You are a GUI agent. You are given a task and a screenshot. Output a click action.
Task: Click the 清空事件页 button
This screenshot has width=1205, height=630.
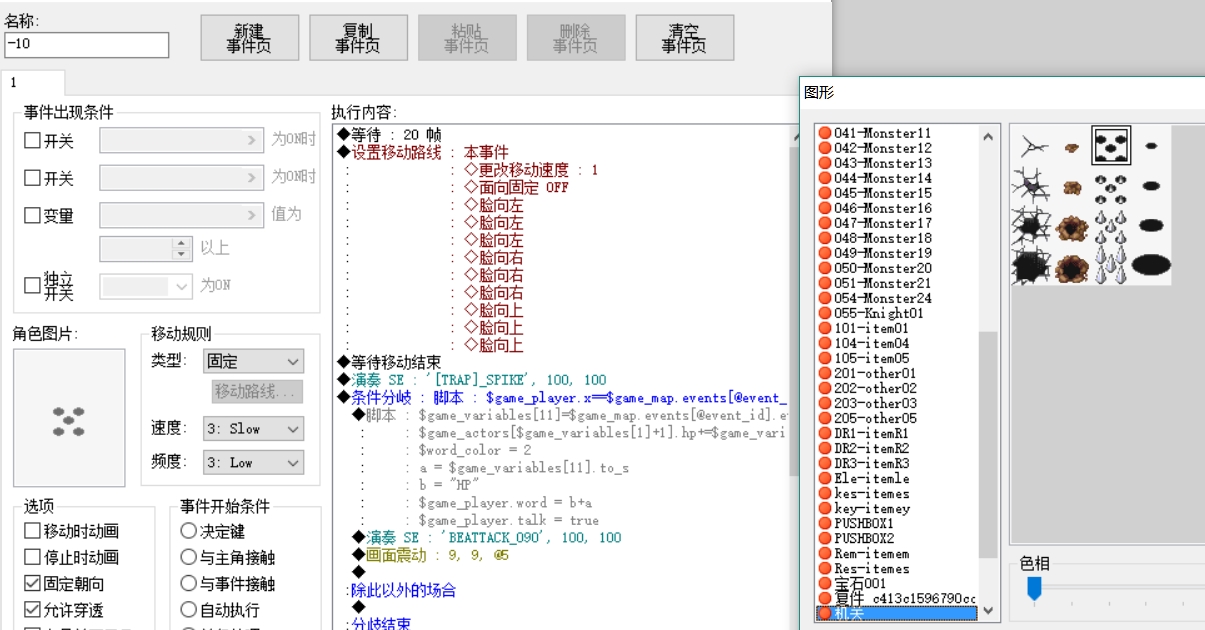[x=685, y=38]
